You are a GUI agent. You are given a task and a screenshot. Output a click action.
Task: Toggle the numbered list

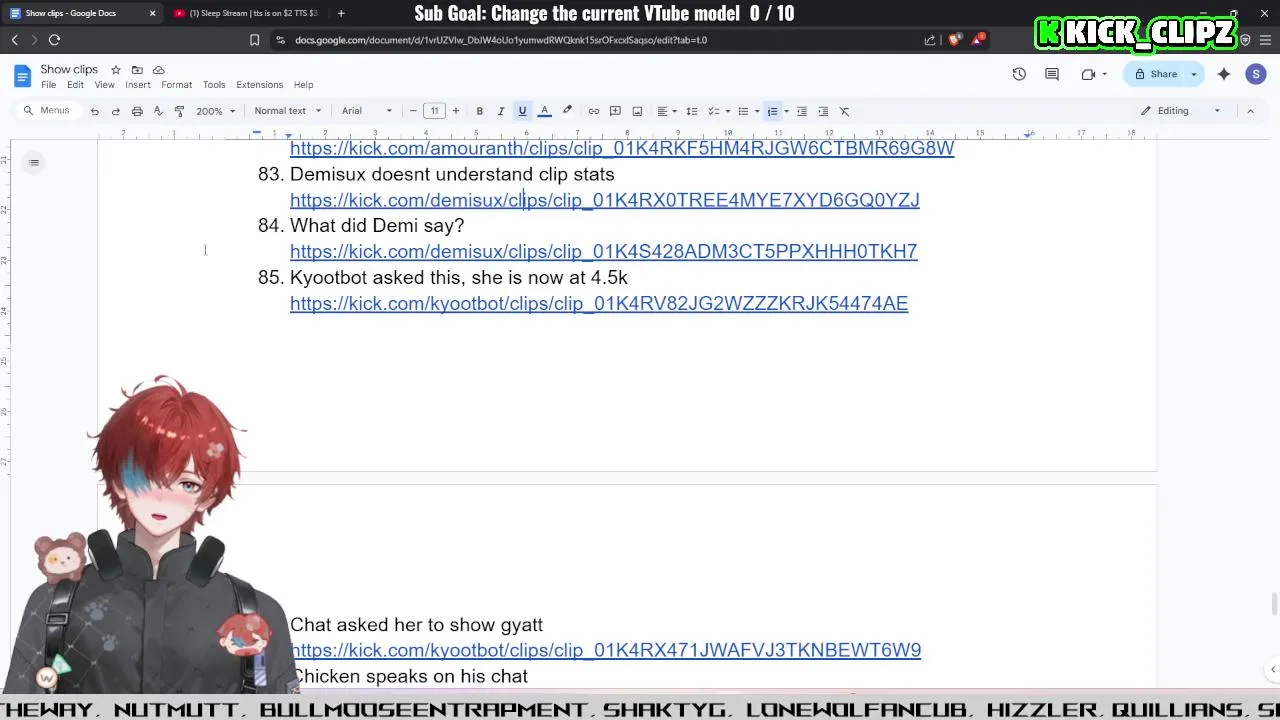click(x=772, y=111)
